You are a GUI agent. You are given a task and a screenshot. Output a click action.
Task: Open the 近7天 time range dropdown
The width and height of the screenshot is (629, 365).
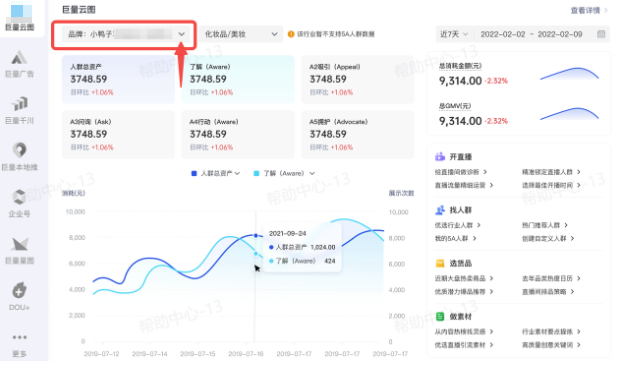tap(454, 34)
